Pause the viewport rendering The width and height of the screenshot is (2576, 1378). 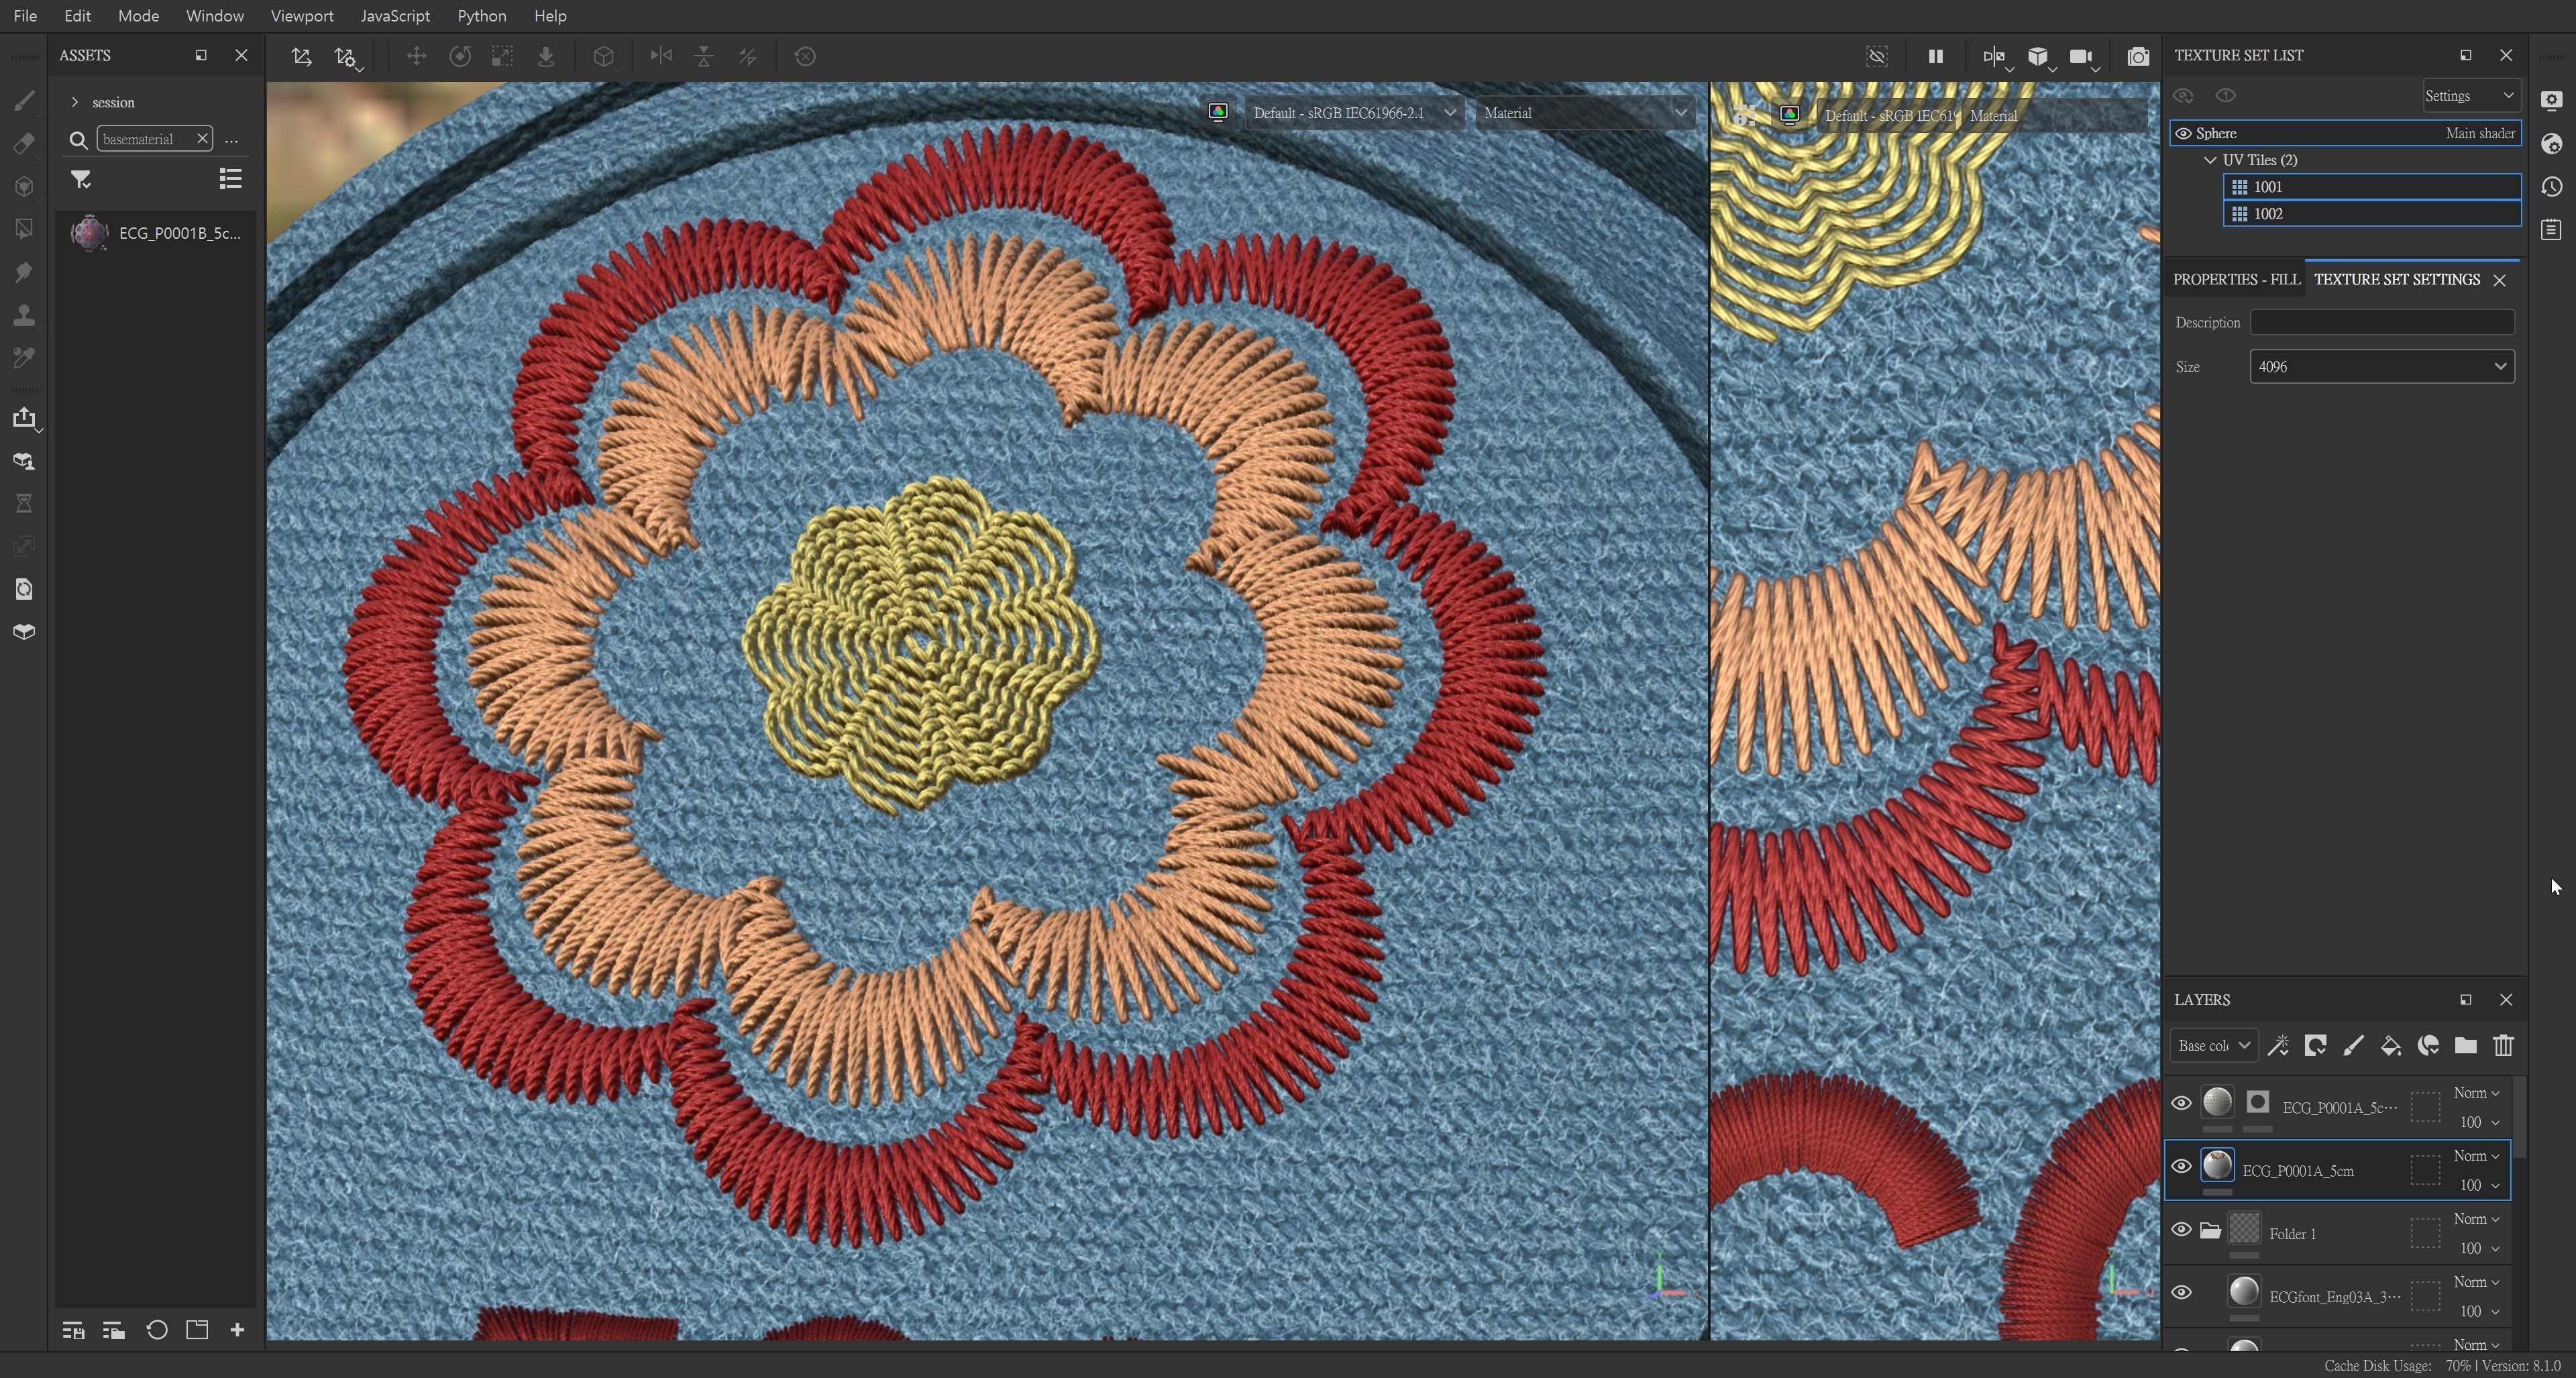pos(1935,56)
